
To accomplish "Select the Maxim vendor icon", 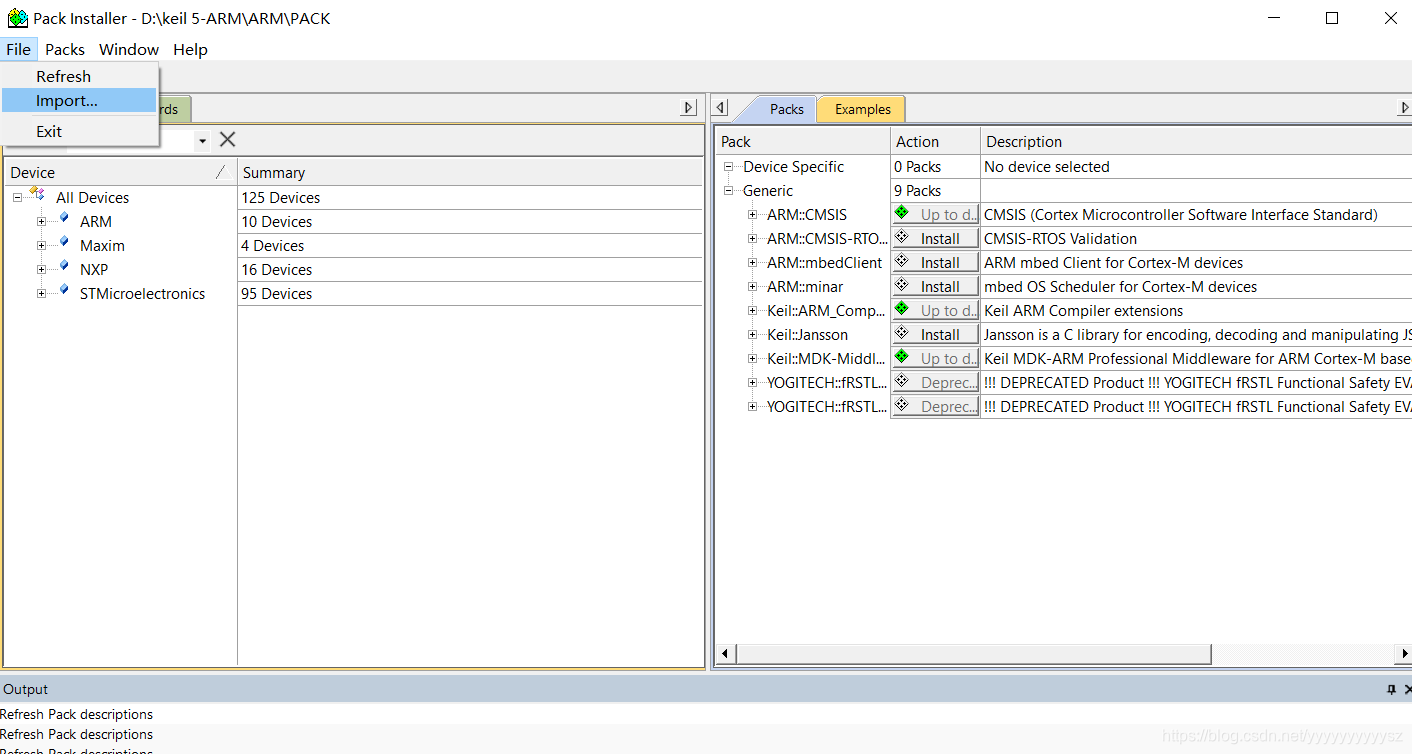I will click(64, 242).
